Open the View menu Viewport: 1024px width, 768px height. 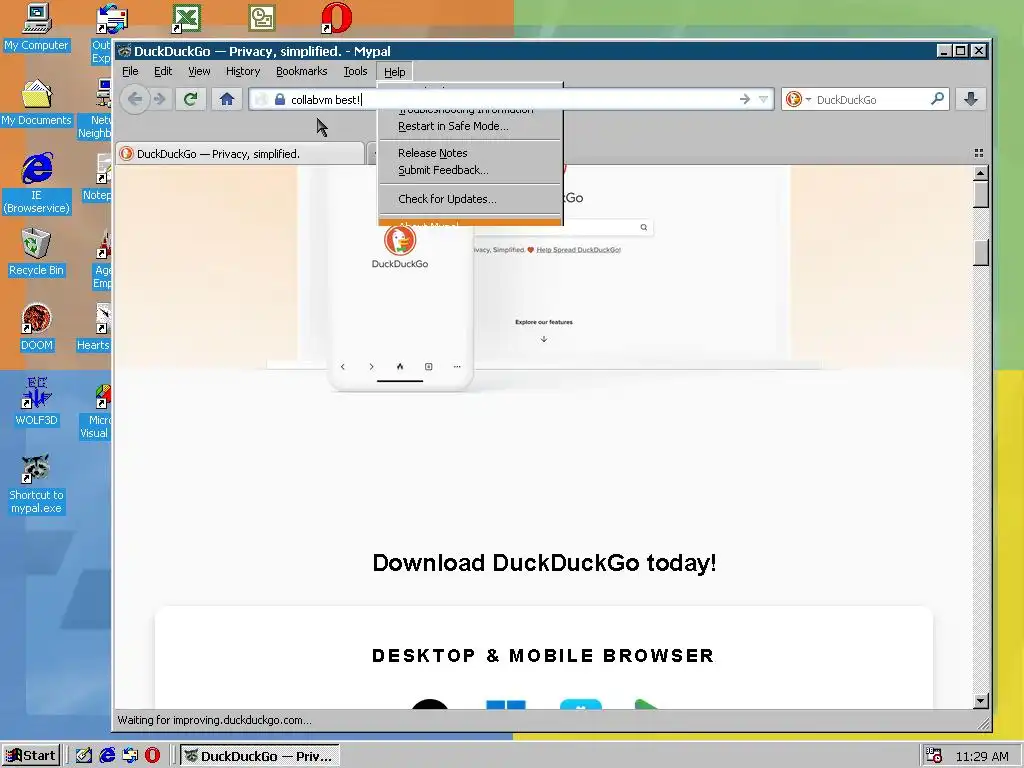(x=199, y=71)
